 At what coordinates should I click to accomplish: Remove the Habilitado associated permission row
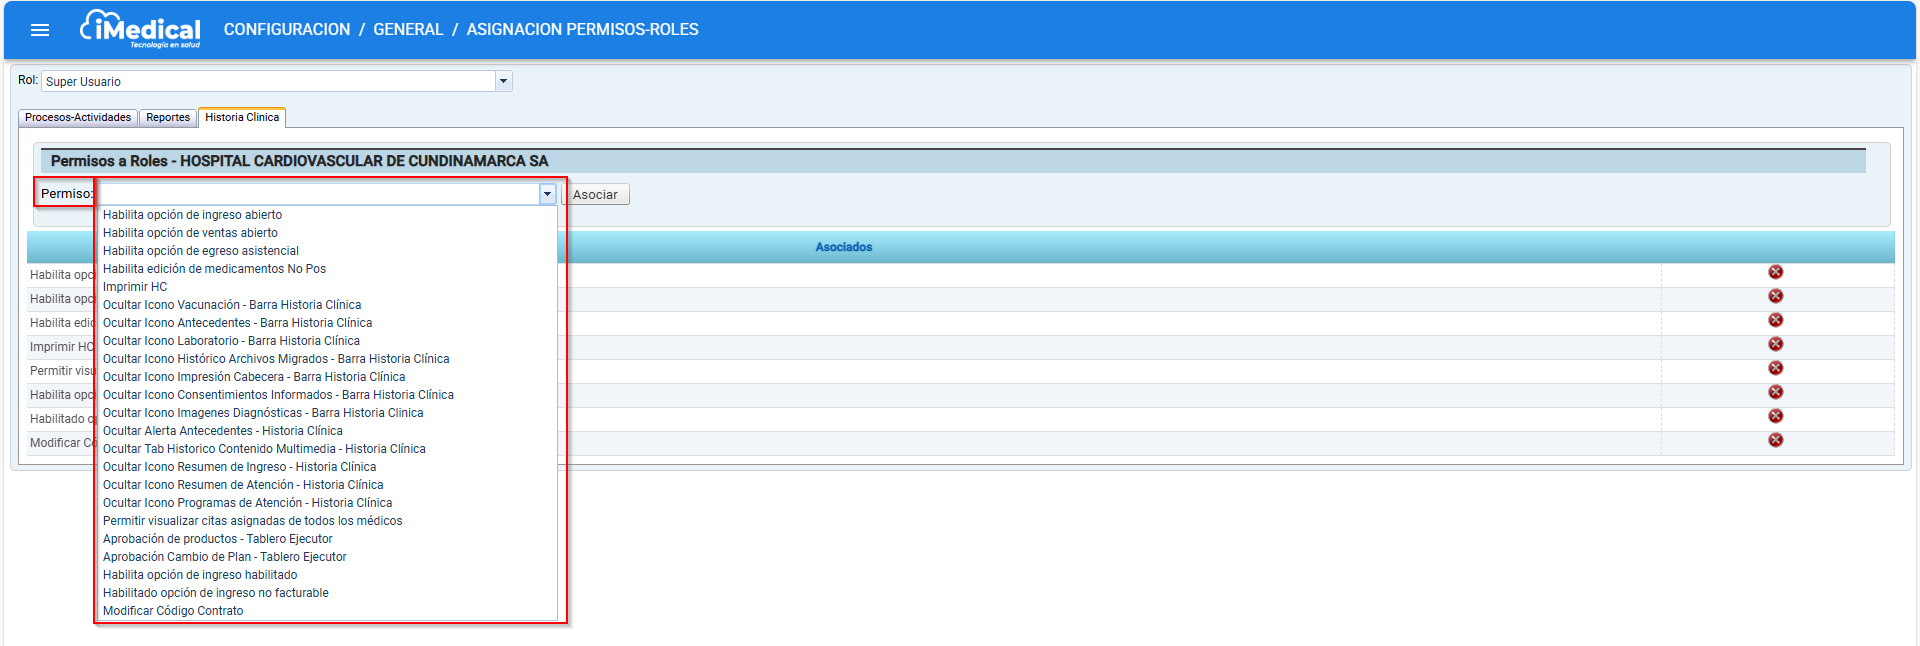pyautogui.click(x=1775, y=416)
